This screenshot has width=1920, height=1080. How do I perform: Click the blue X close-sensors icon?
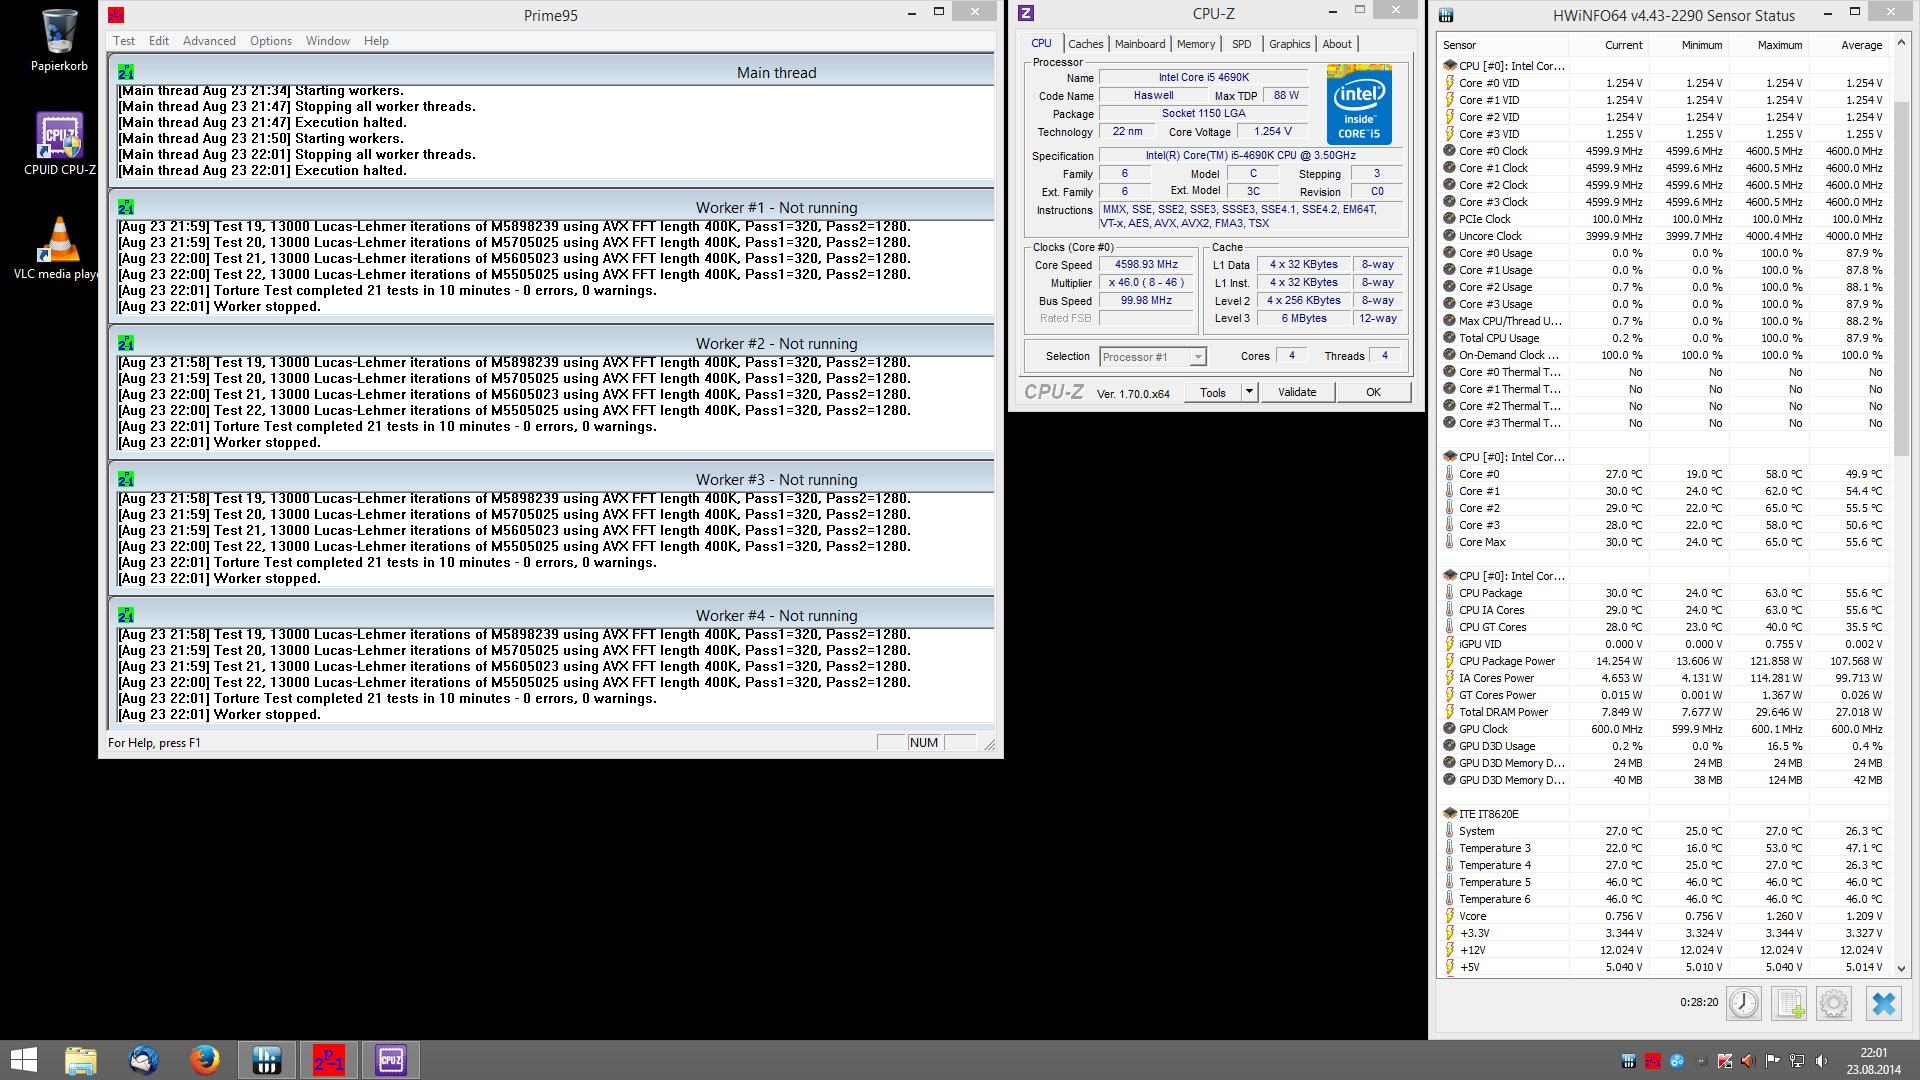click(1883, 1003)
